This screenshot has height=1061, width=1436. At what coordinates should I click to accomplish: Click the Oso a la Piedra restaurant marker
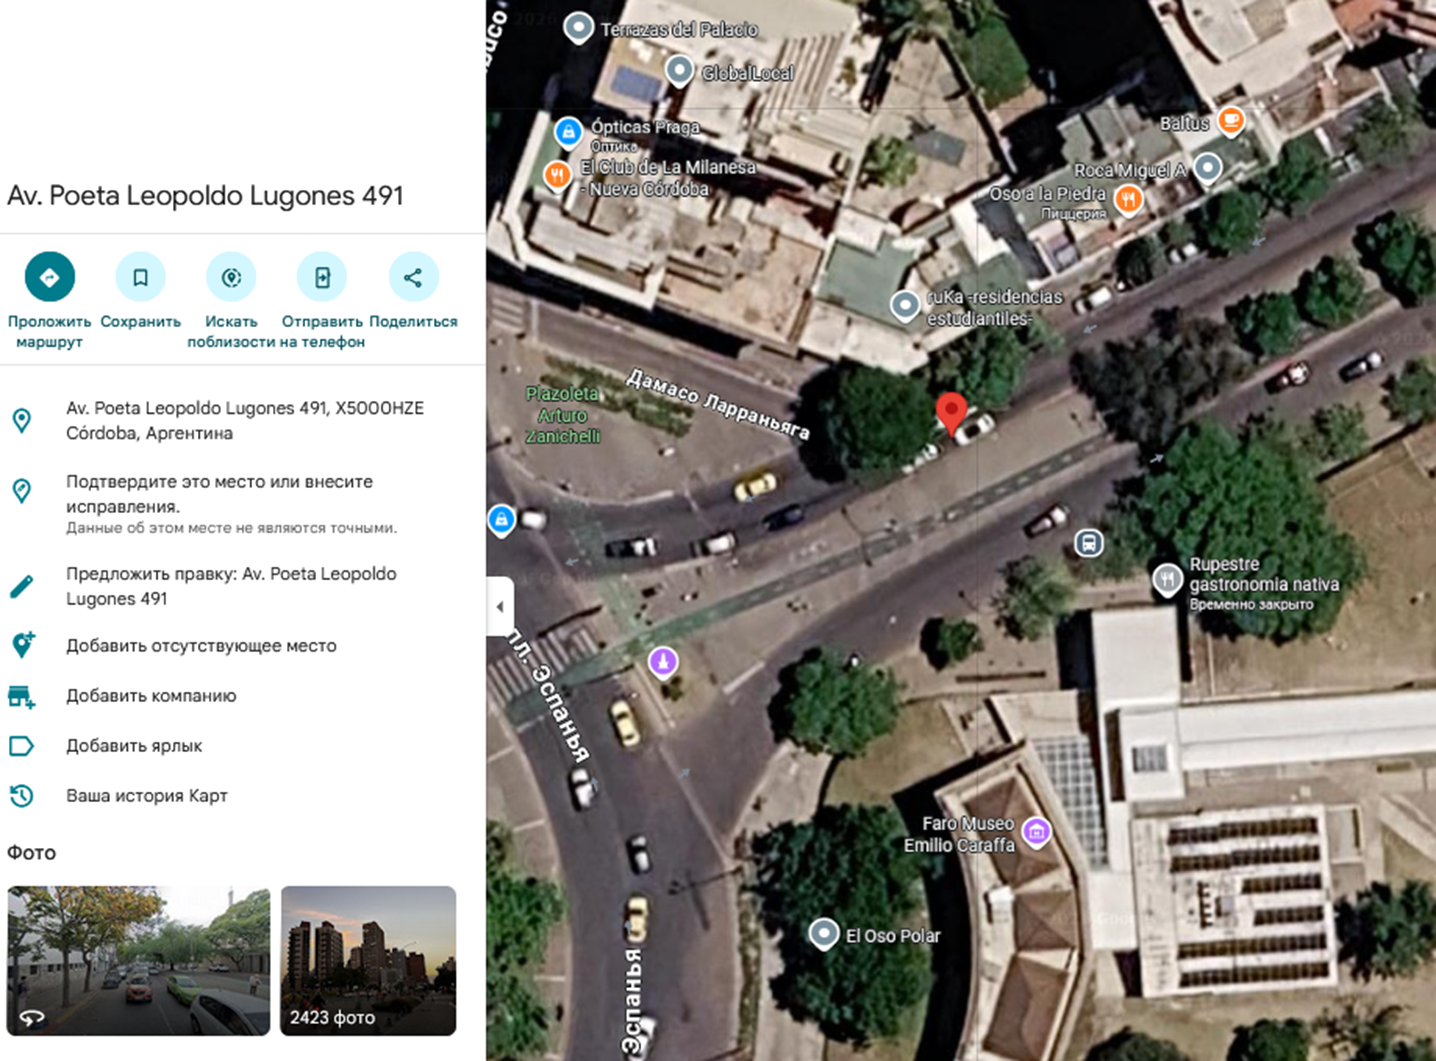click(1128, 199)
